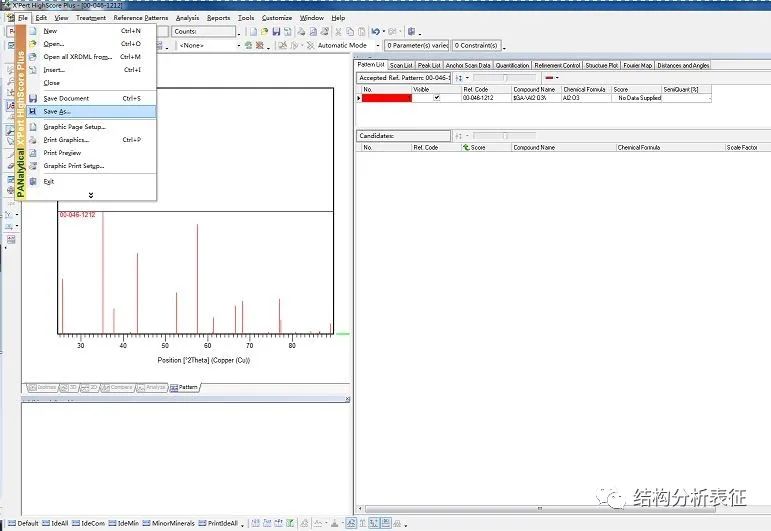Click the No Data Supplied score cell
The image size is (771, 531).
639,98
